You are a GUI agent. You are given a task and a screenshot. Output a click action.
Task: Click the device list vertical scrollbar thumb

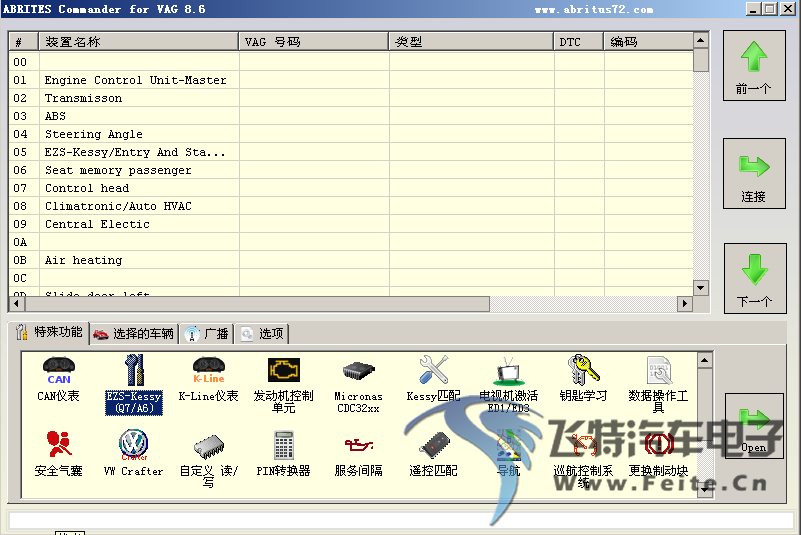coord(700,60)
